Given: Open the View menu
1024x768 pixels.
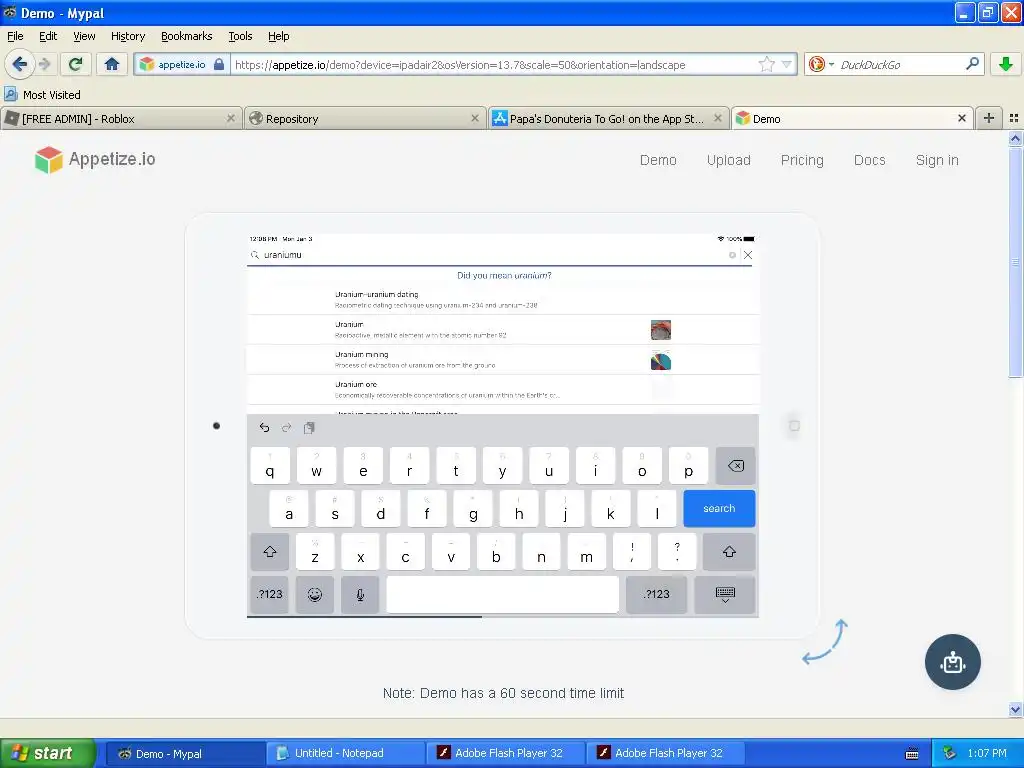Looking at the screenshot, I should tap(84, 36).
